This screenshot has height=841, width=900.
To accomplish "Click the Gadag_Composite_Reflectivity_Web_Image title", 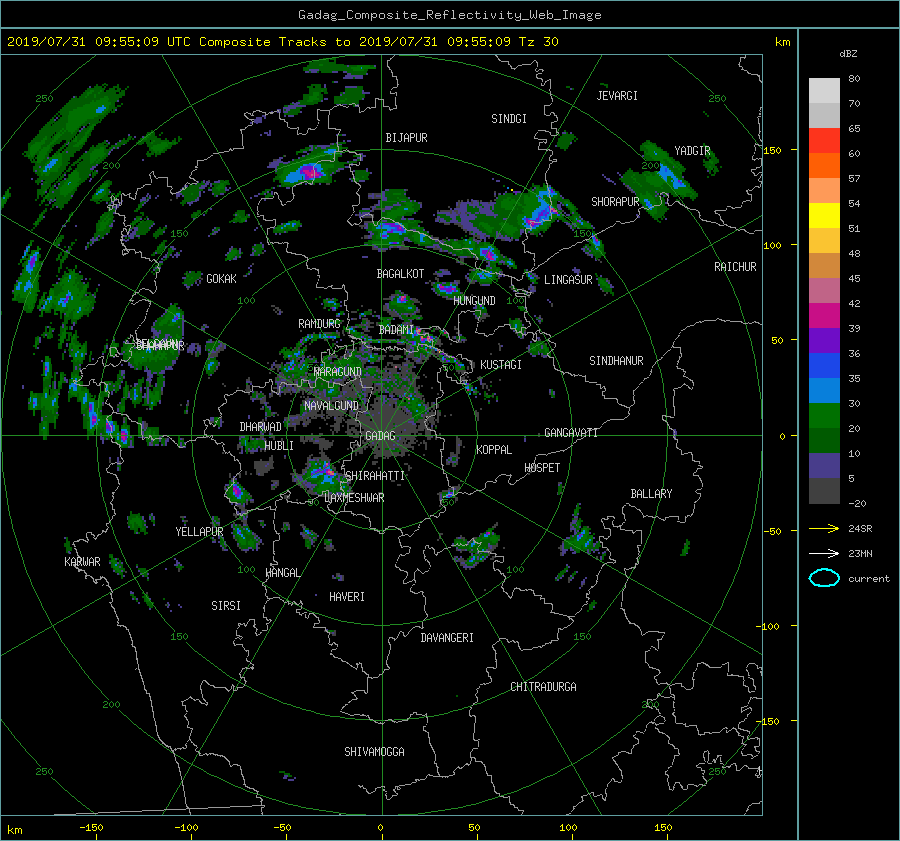I will click(449, 15).
